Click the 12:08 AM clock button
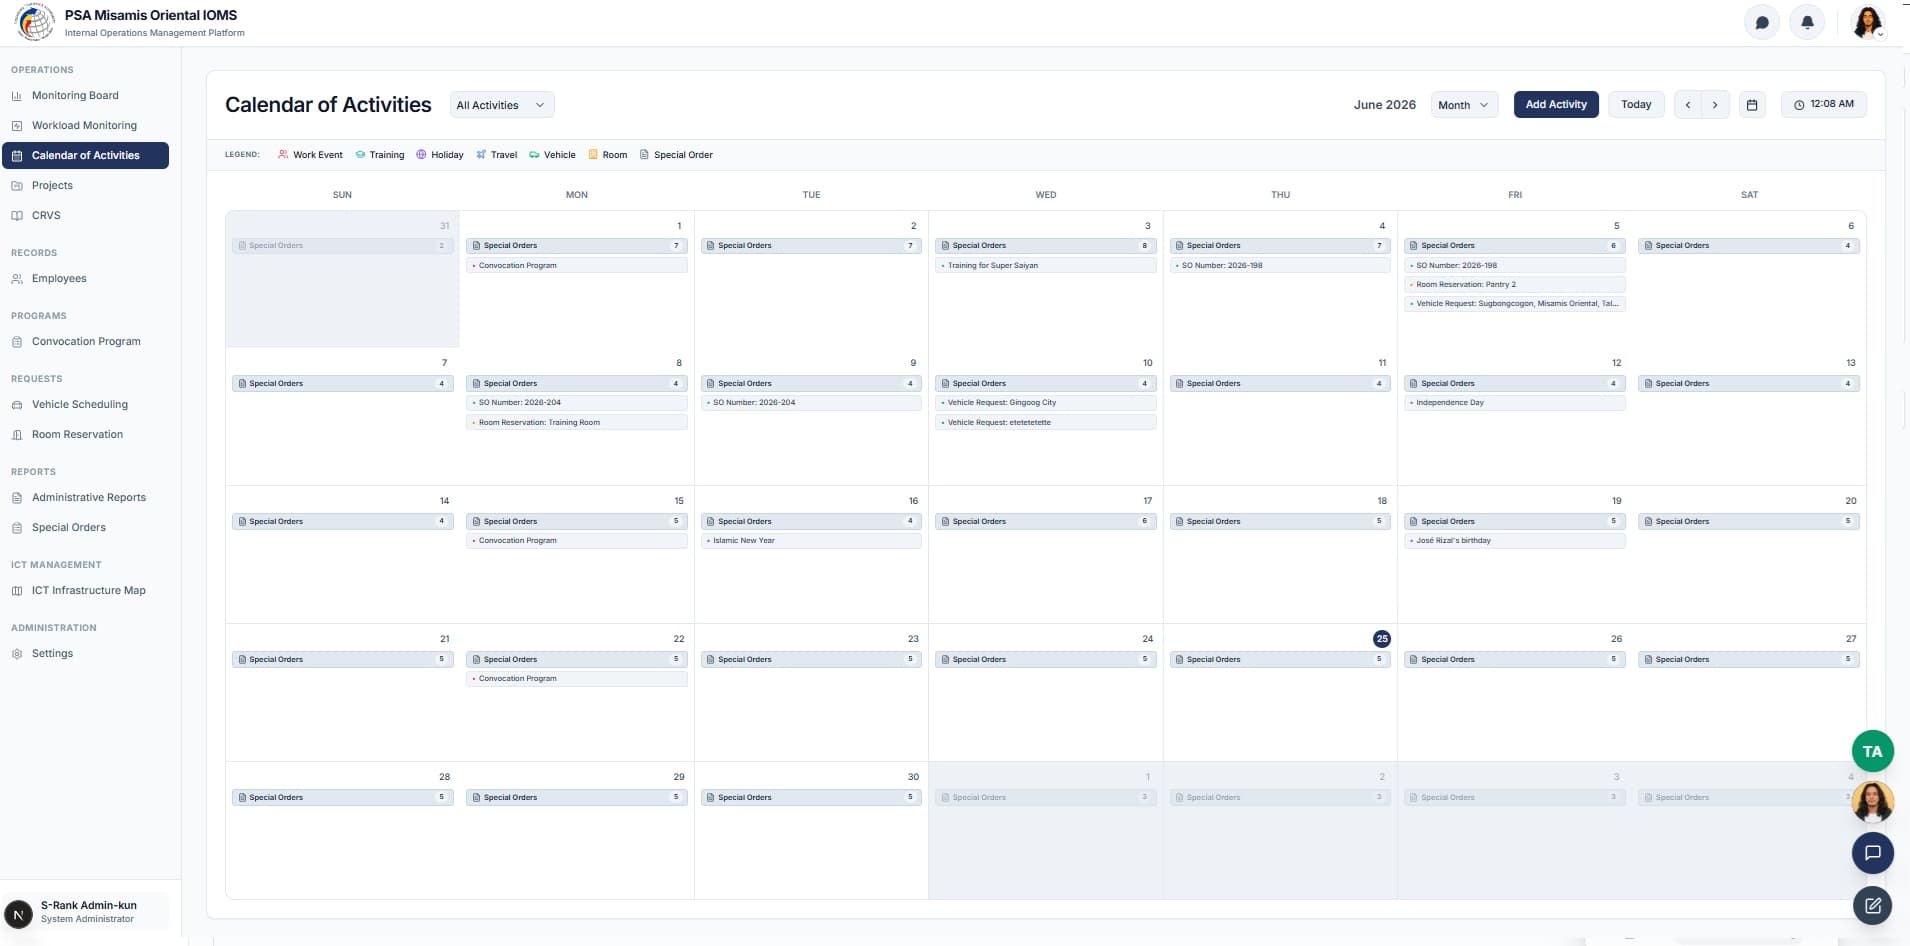 [1823, 105]
